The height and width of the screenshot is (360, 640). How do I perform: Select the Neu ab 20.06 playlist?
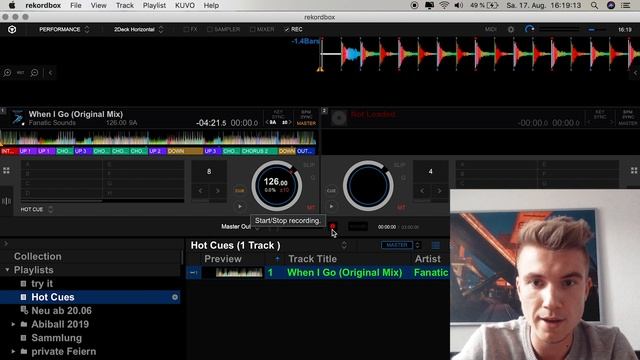61,311
